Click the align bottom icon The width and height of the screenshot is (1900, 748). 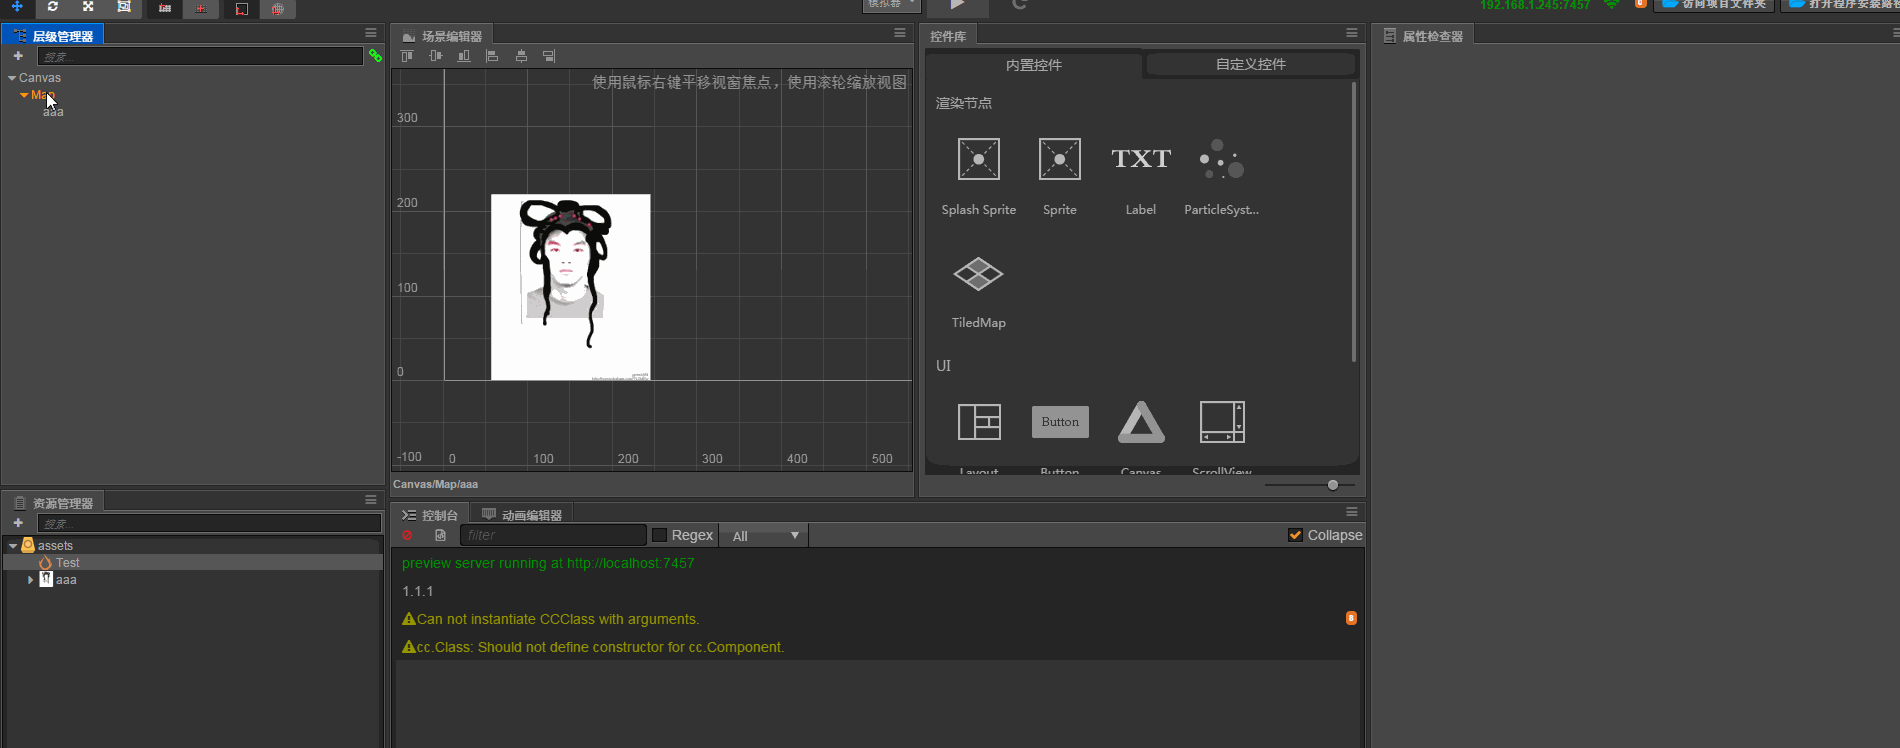click(x=464, y=56)
